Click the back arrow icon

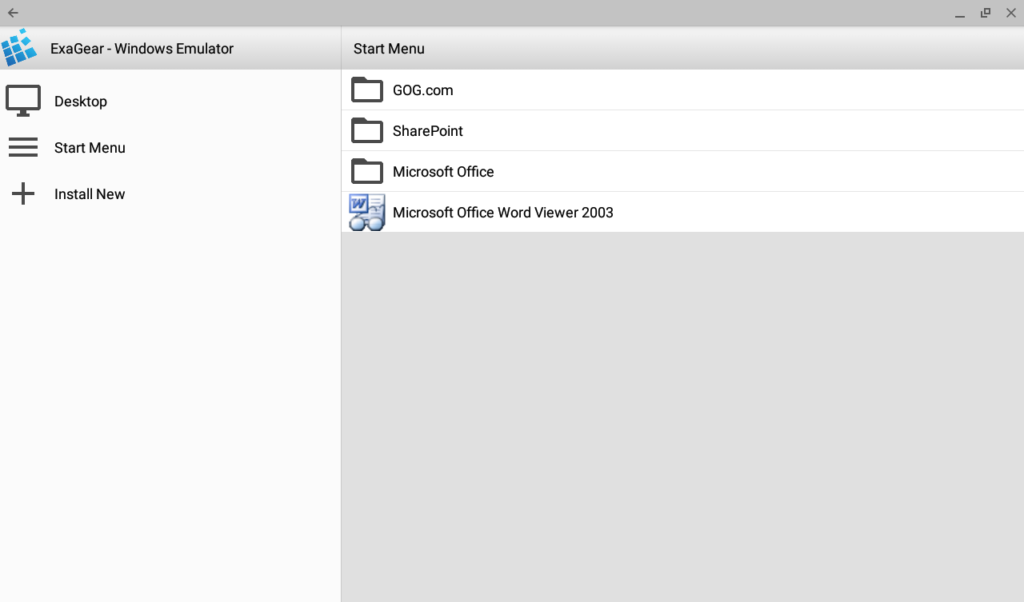click(13, 13)
